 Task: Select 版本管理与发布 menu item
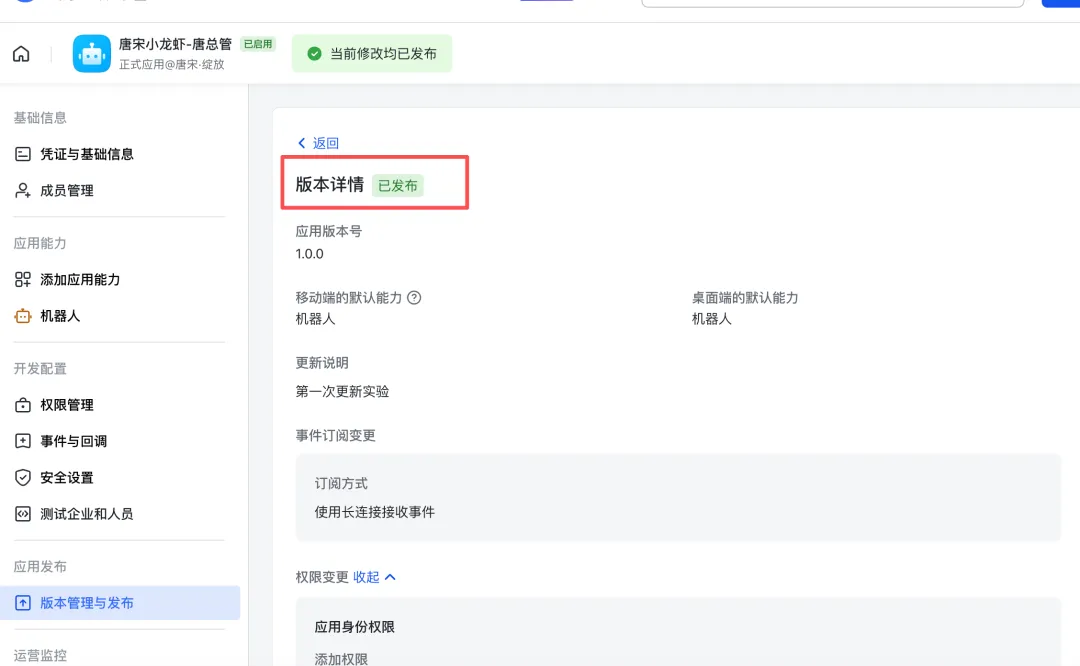(x=120, y=603)
